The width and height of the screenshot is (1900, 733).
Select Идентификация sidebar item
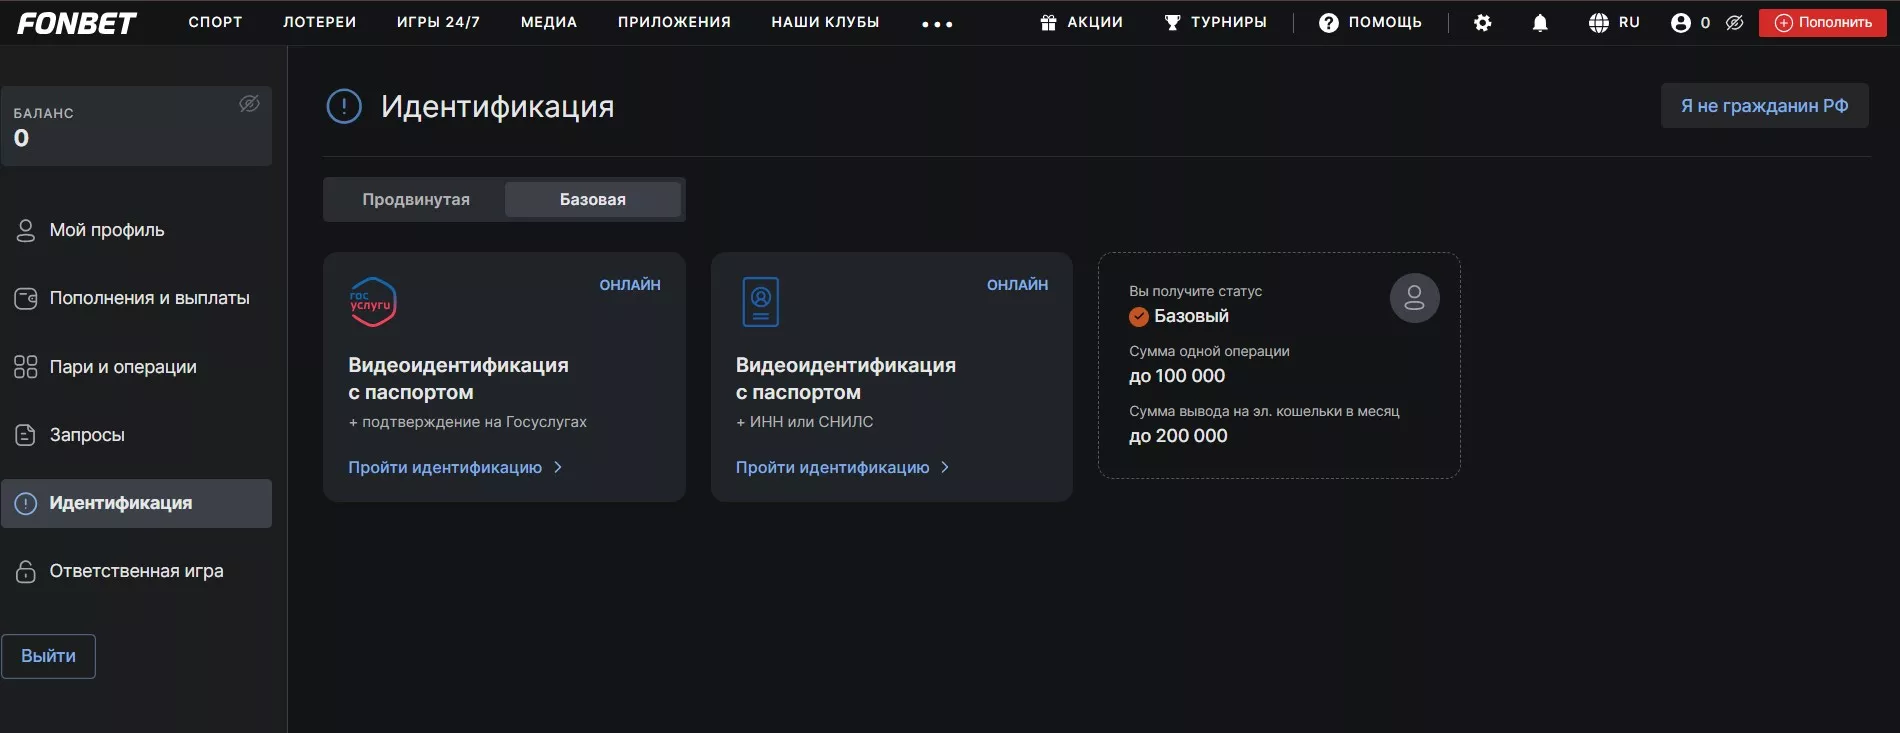[x=136, y=503]
